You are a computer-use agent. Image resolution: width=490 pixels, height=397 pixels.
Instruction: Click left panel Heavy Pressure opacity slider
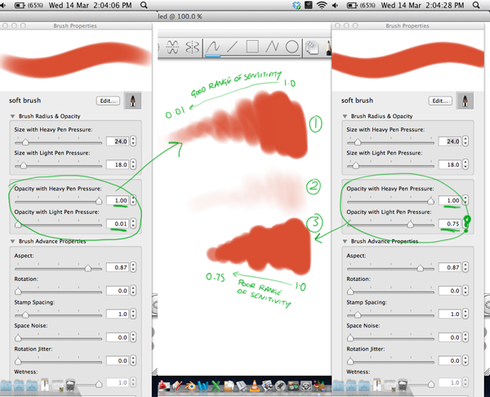tap(58, 201)
